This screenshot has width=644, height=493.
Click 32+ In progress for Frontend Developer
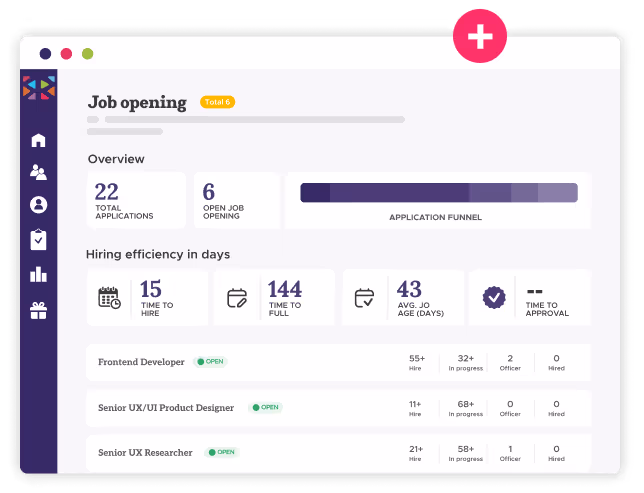click(466, 362)
